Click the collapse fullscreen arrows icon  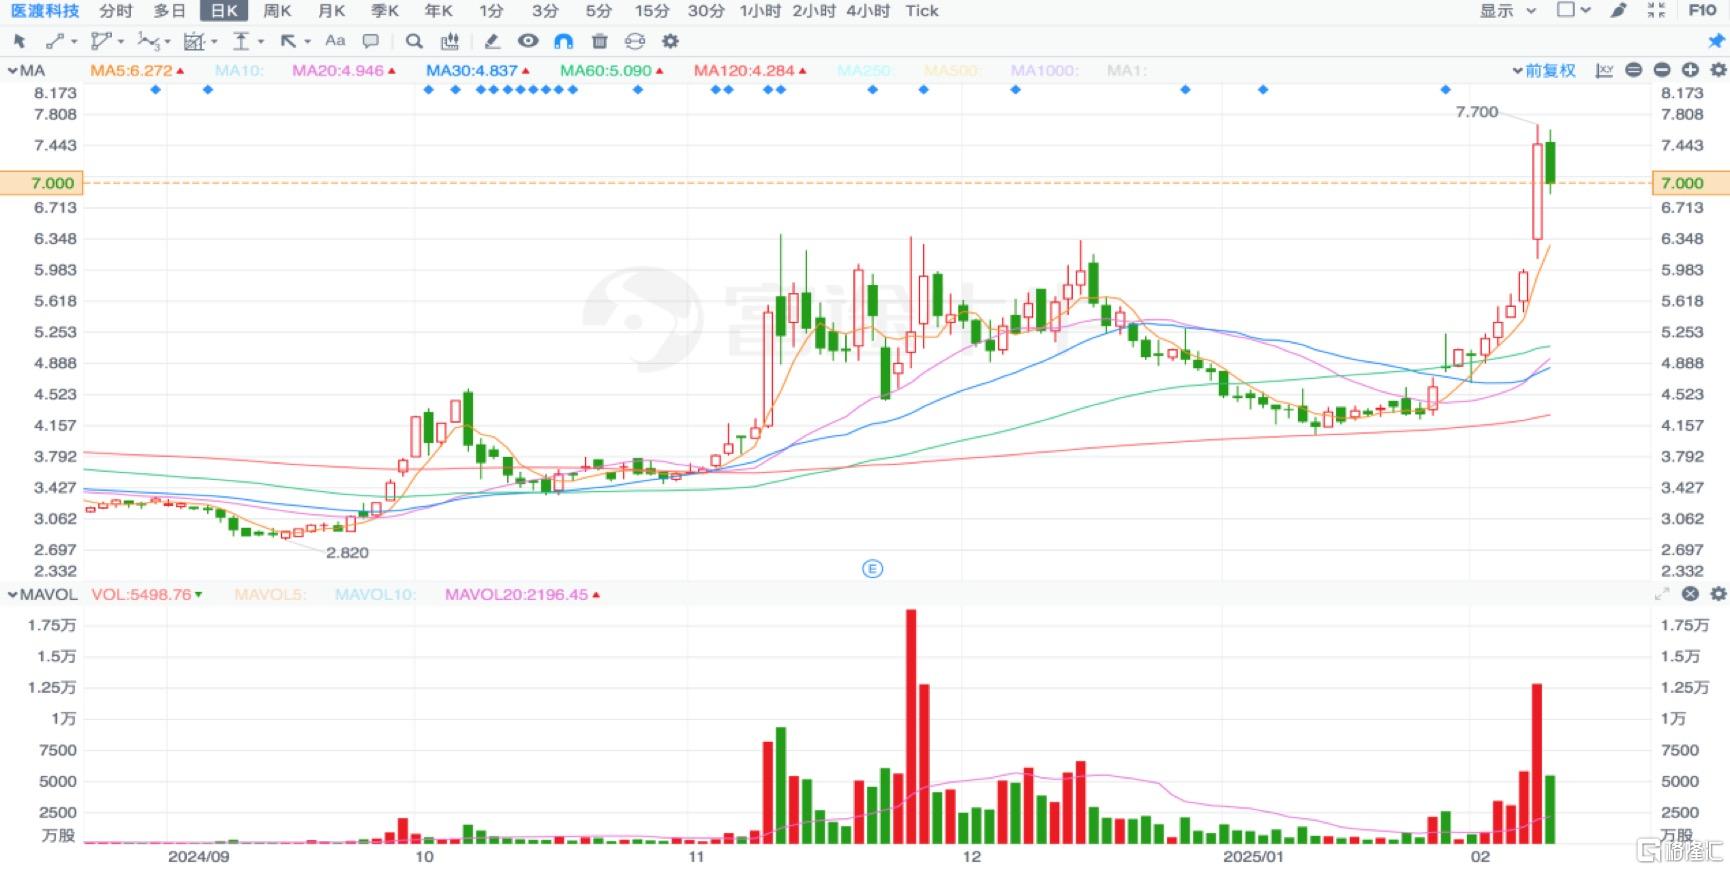1657,10
